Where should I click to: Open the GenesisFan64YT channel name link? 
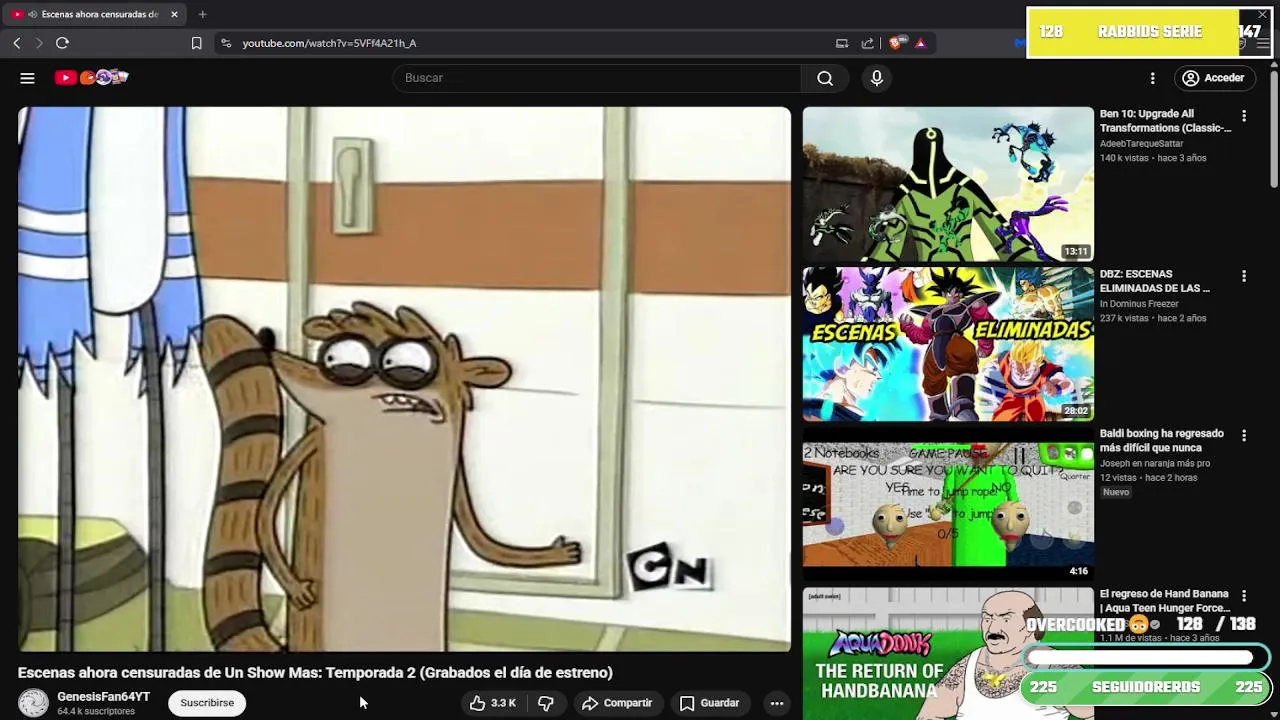(103, 697)
